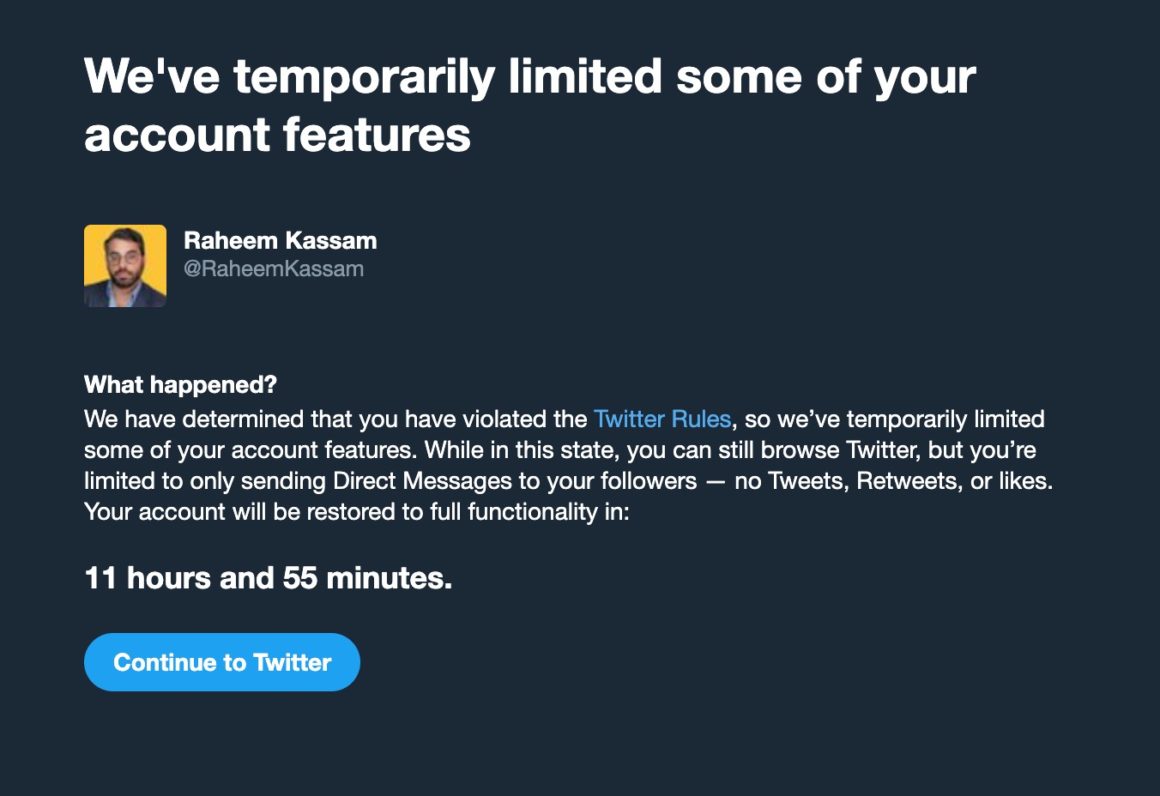Click Raheem Kassam's profile photo
The image size is (1160, 796).
pyautogui.click(x=125, y=265)
